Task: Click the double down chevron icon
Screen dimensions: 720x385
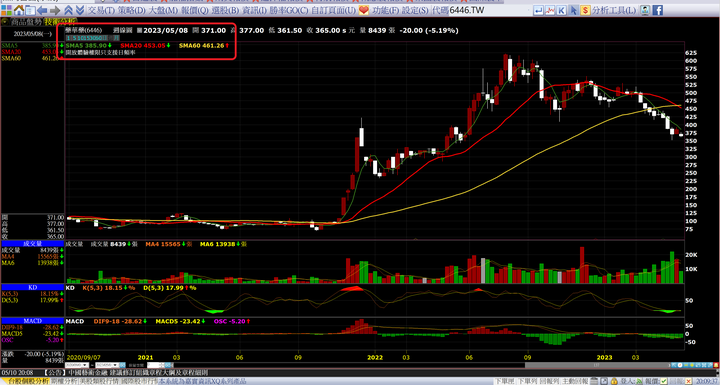Action: click(x=80, y=10)
